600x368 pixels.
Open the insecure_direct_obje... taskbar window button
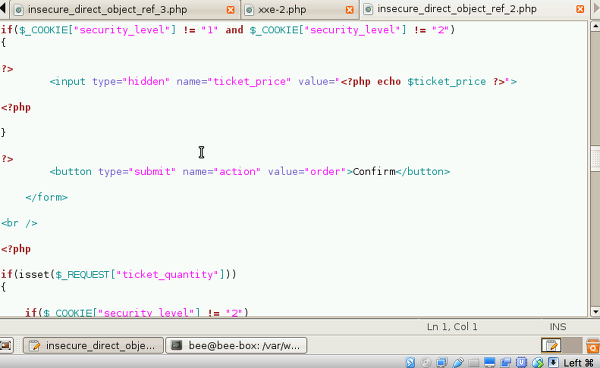93,345
